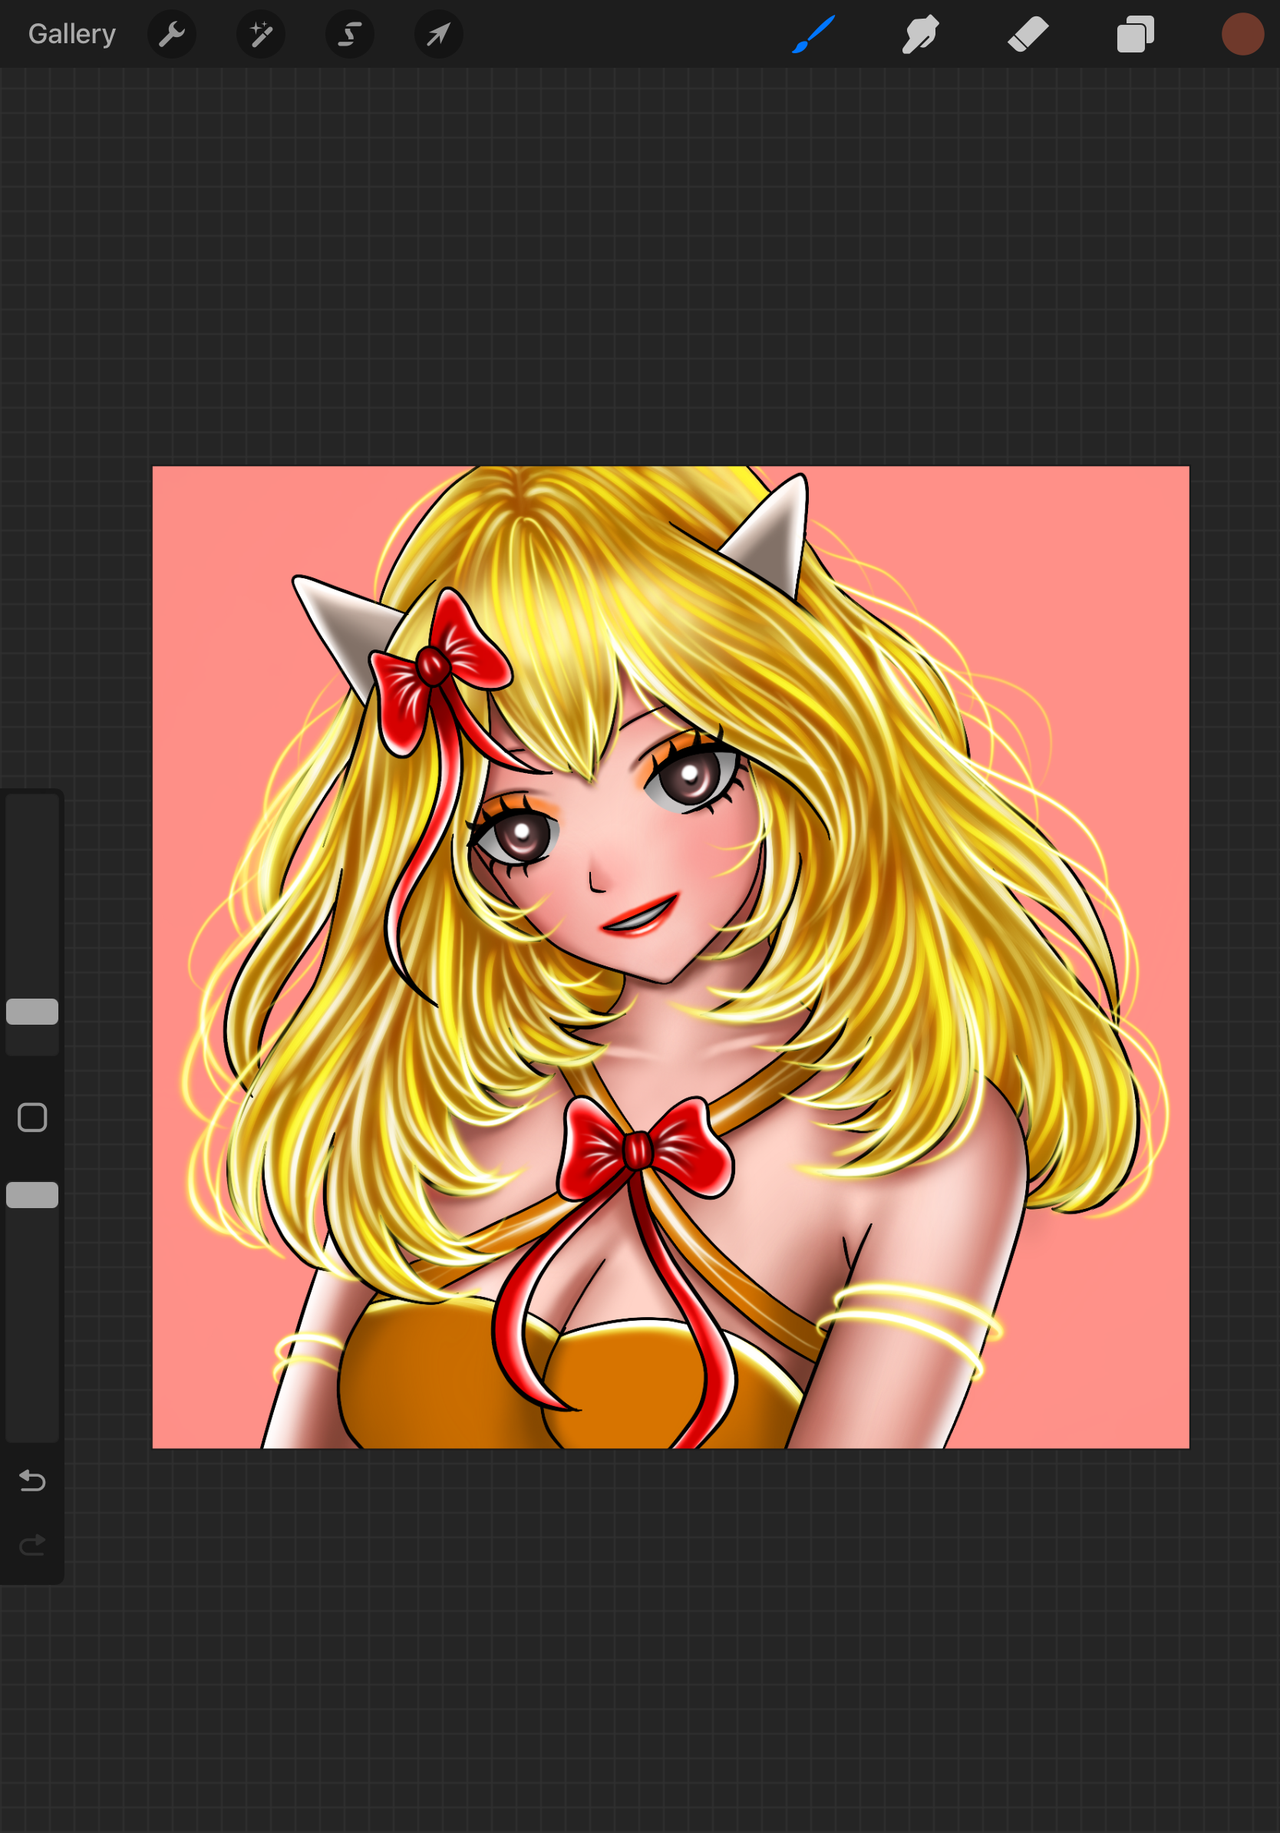Open the active color swatch

1242,35
